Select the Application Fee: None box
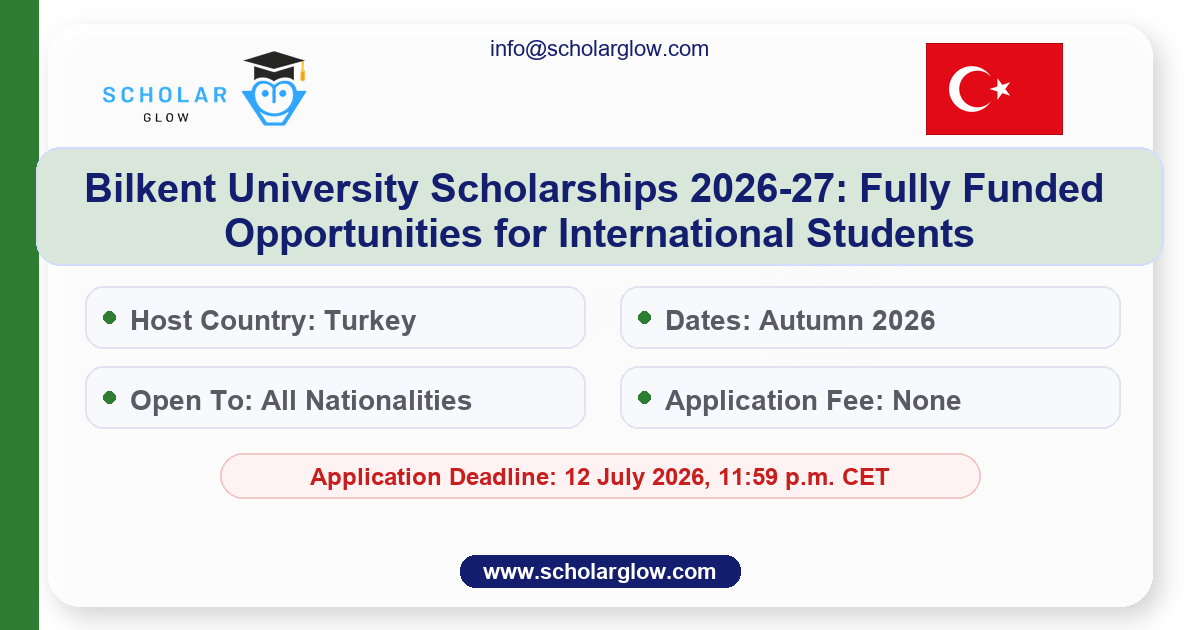 870,399
